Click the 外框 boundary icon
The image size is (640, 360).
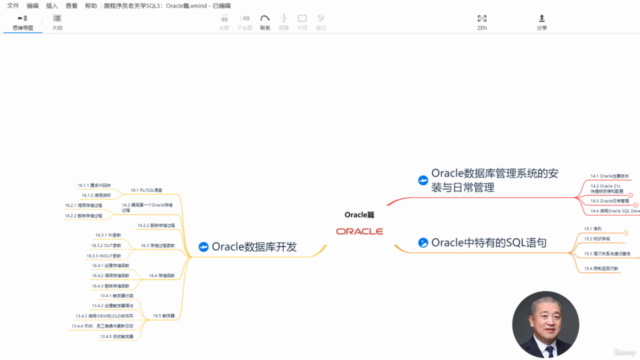pos(302,22)
